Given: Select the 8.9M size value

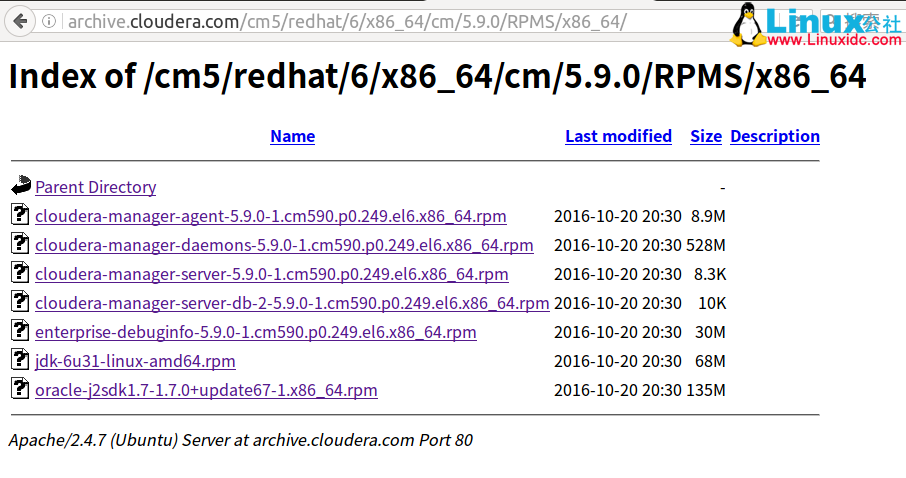Looking at the screenshot, I should [708, 216].
